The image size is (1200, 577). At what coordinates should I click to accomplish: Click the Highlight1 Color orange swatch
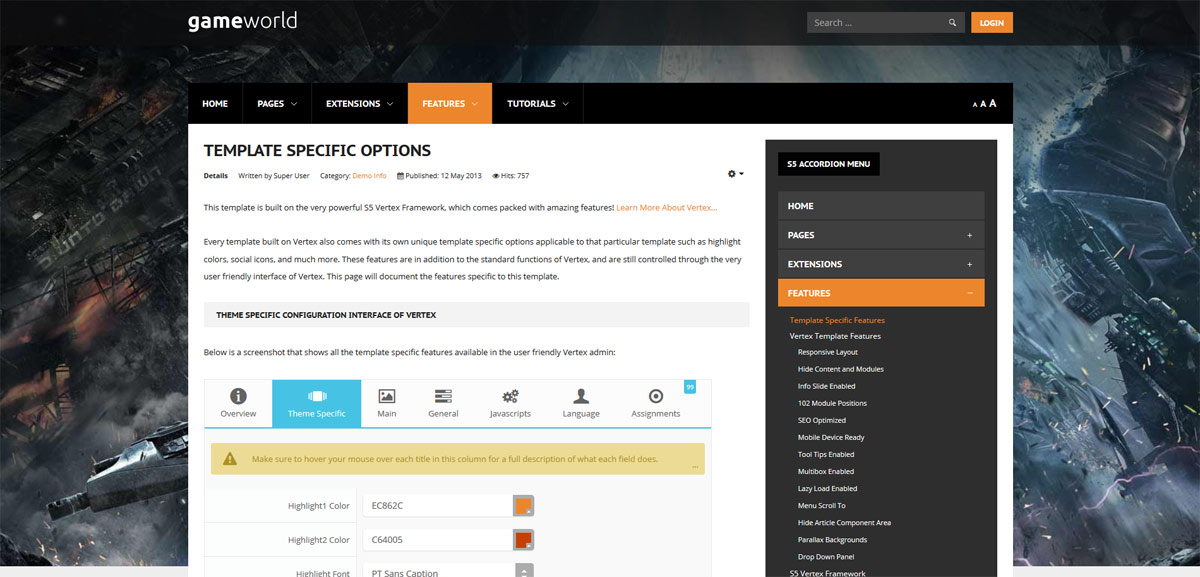coord(522,506)
